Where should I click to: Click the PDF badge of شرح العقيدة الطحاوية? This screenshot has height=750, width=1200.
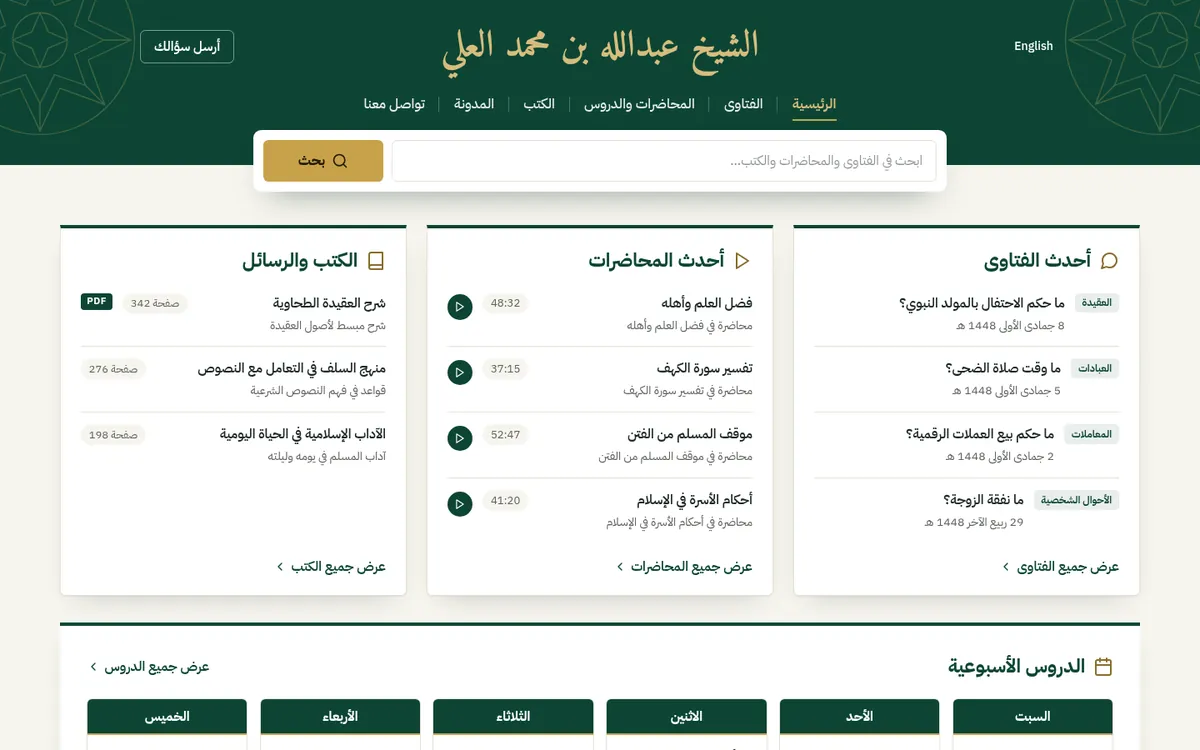(97, 302)
